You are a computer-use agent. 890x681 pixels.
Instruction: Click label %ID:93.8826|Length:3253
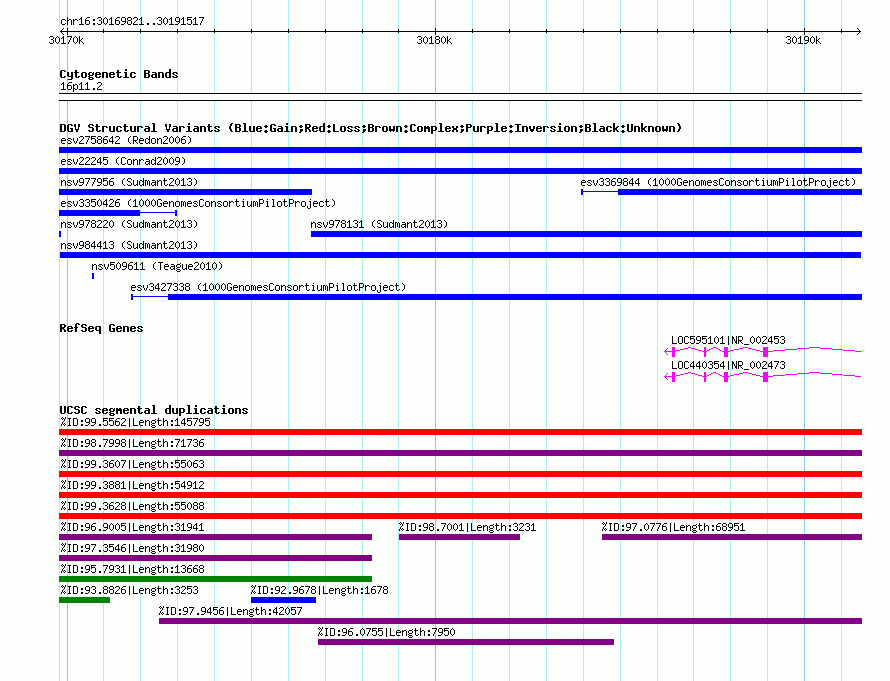(129, 590)
